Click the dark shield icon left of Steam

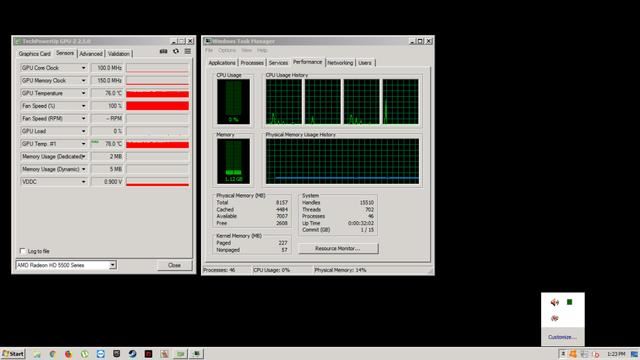point(116,354)
